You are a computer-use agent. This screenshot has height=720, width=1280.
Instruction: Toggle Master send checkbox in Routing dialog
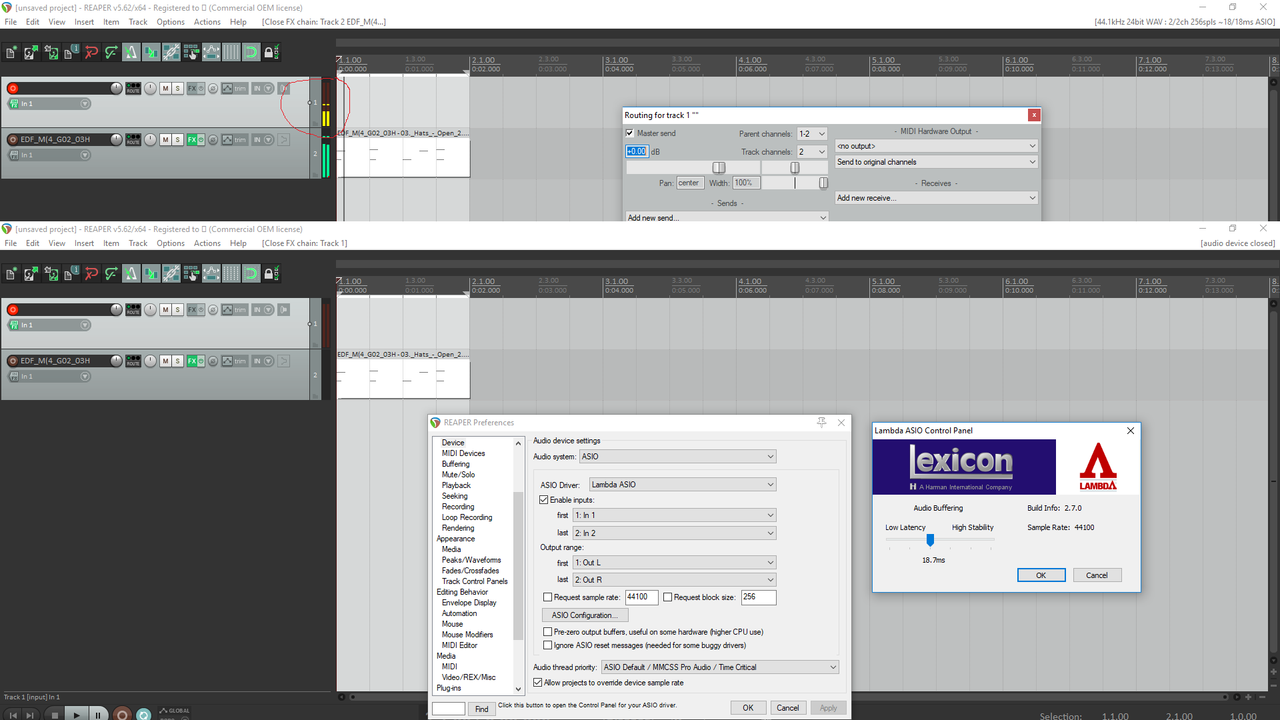pyautogui.click(x=630, y=133)
